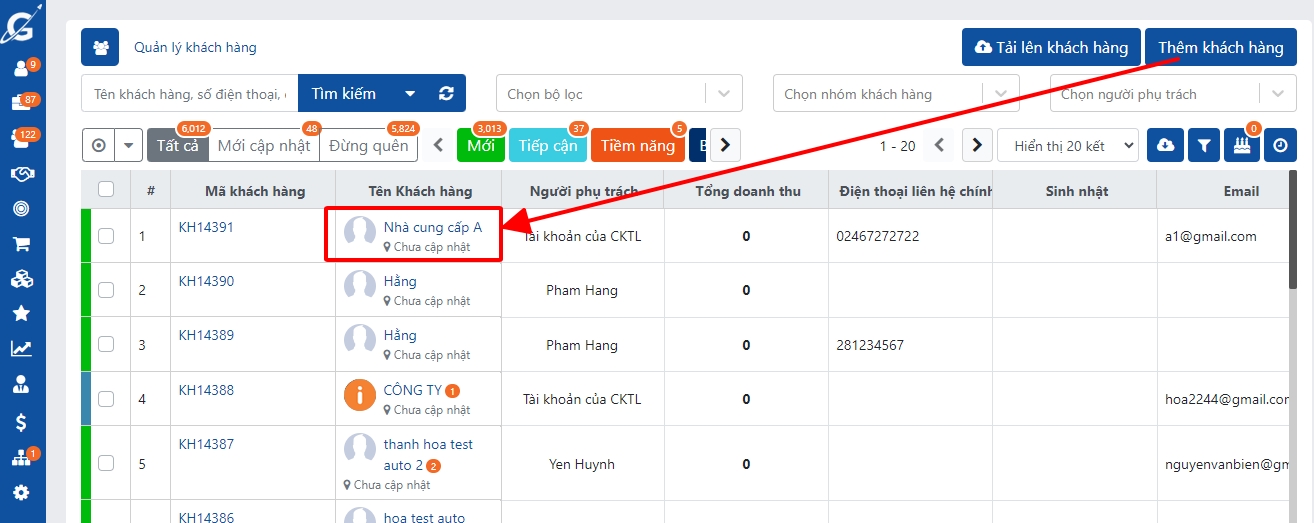Screen dimensions: 1314x523
Task: Click the Thêm khách hàng button
Action: (x=1220, y=48)
